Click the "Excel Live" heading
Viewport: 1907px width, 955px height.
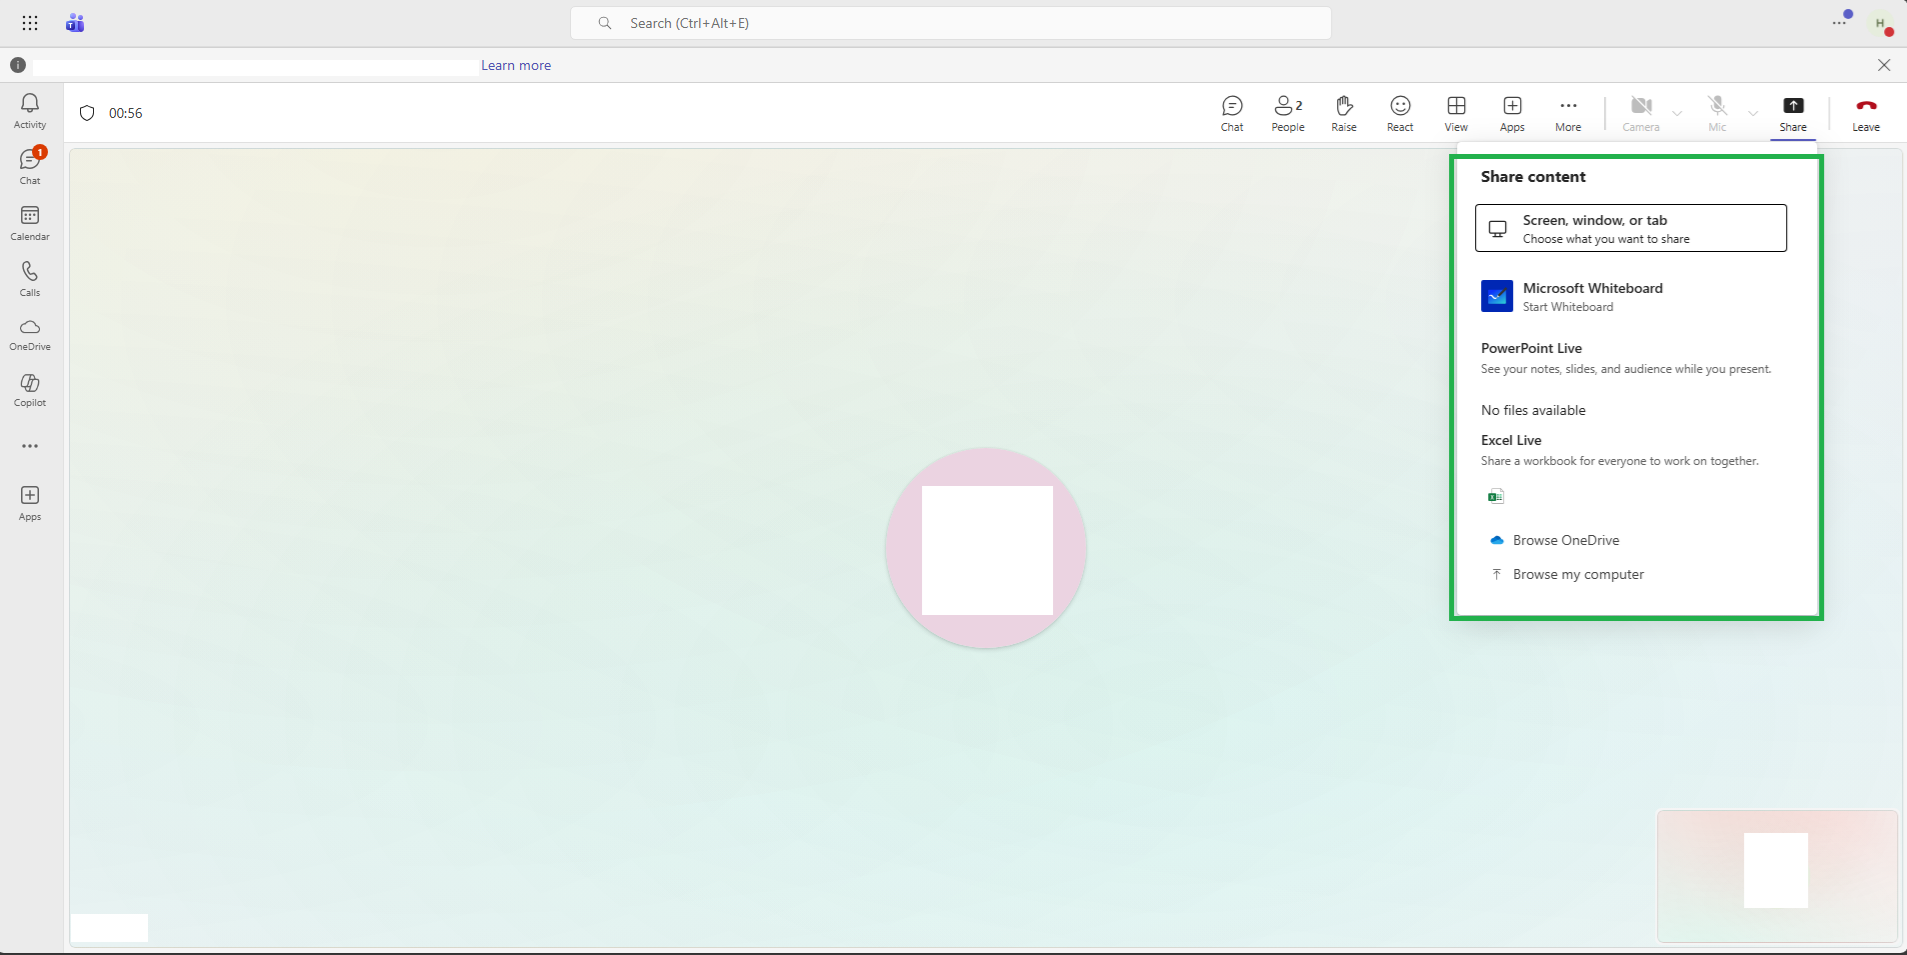point(1511,440)
